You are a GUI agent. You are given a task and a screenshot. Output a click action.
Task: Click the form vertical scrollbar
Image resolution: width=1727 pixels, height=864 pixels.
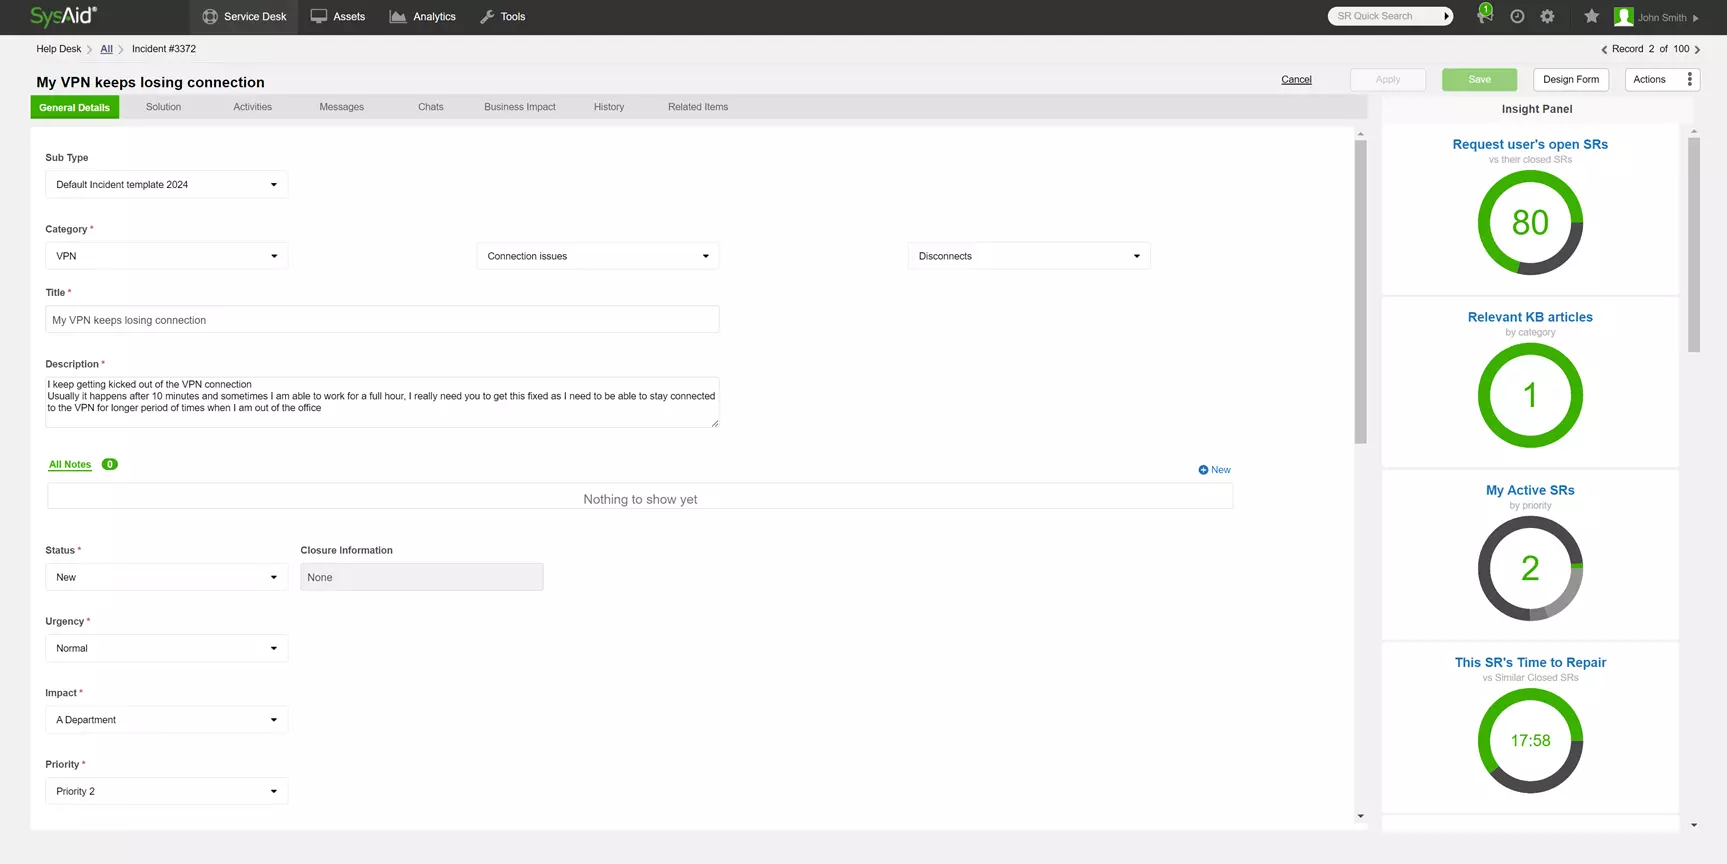click(x=1360, y=291)
